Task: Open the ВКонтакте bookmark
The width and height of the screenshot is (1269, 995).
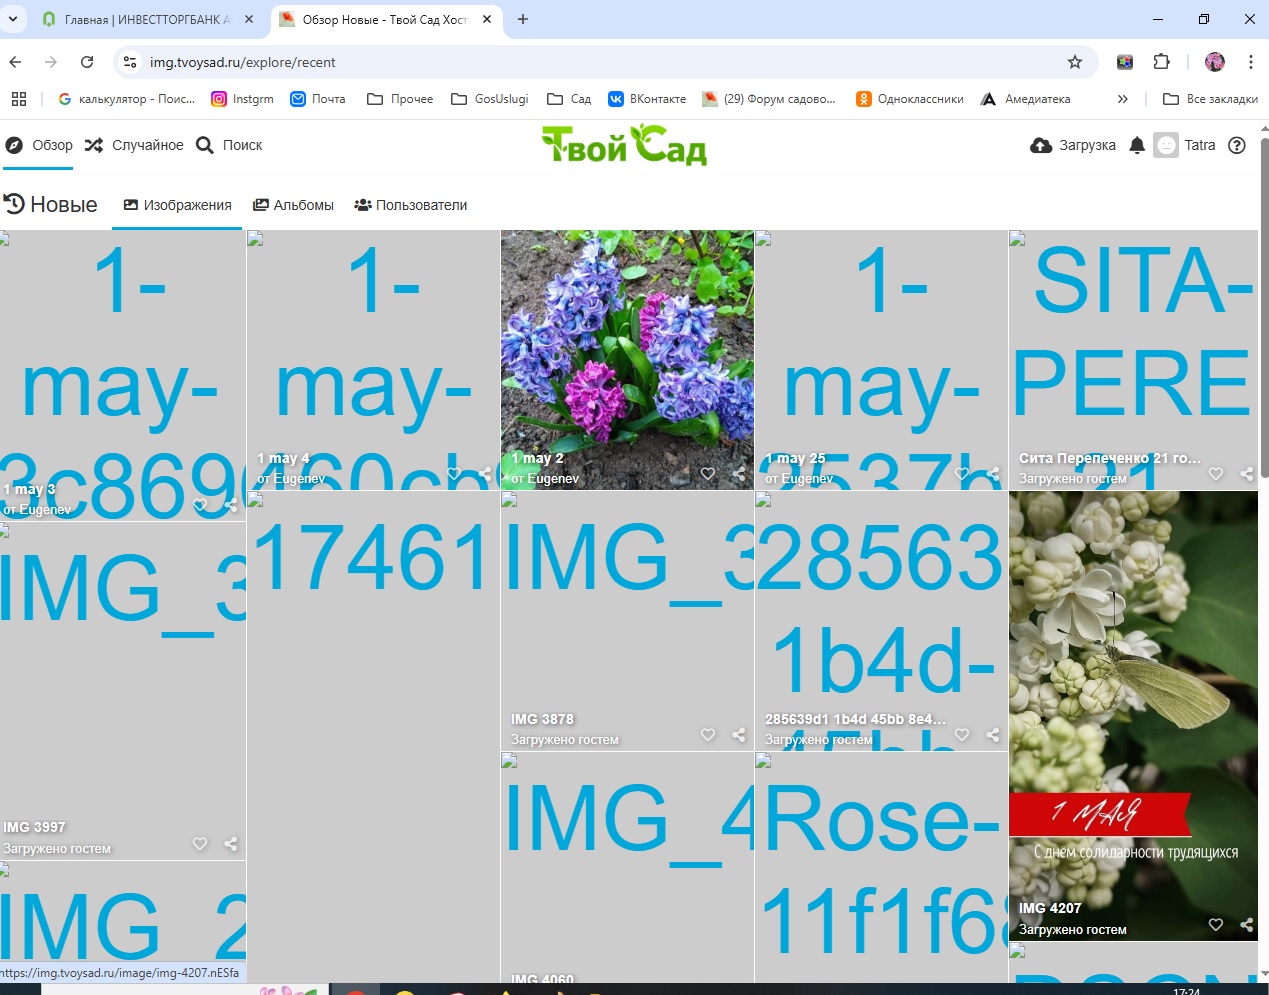Action: click(647, 99)
